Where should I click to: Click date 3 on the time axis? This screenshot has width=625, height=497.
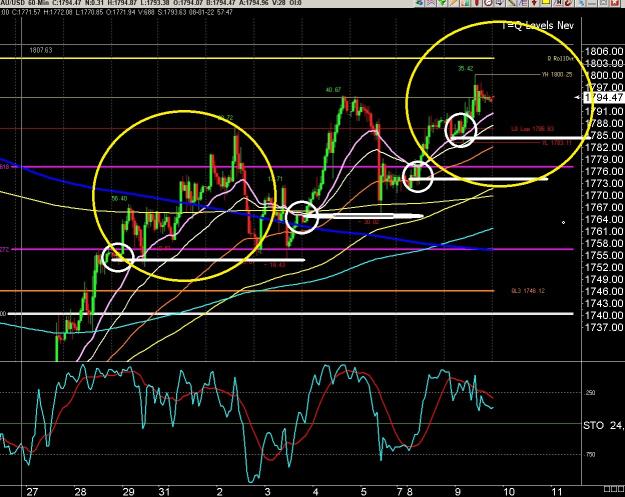267,491
